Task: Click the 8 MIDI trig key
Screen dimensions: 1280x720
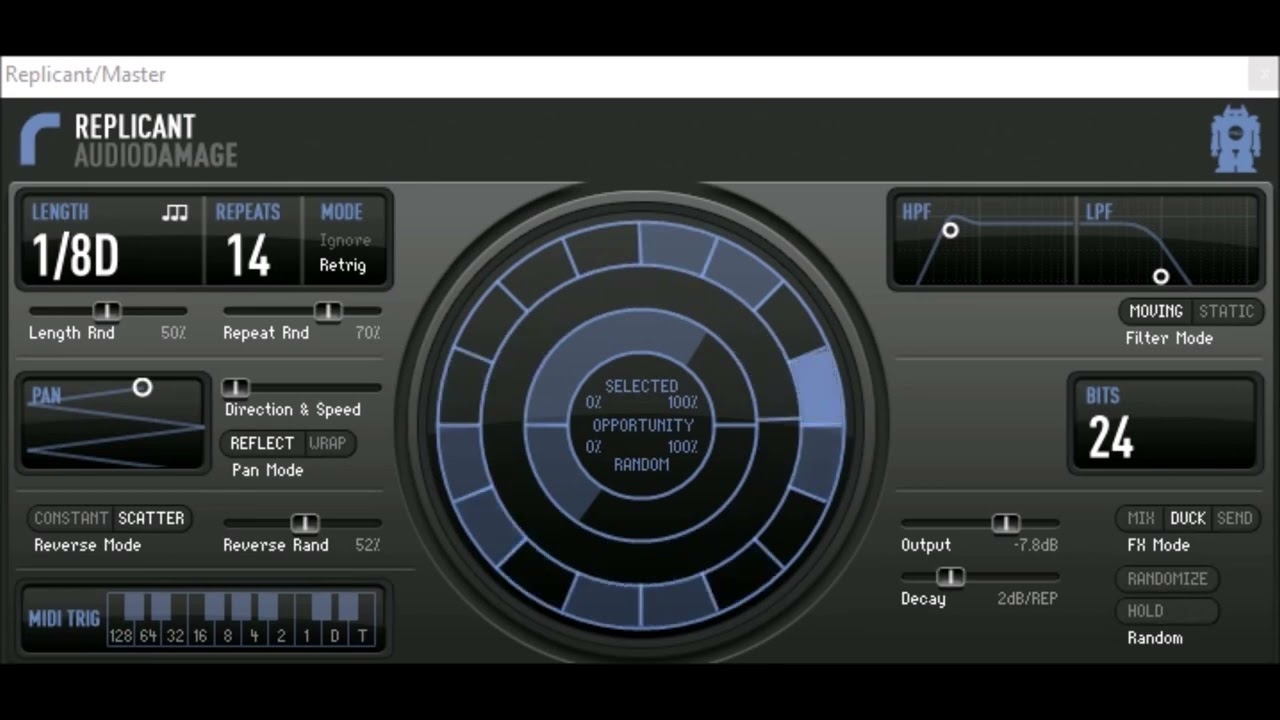Action: pyautogui.click(x=228, y=620)
